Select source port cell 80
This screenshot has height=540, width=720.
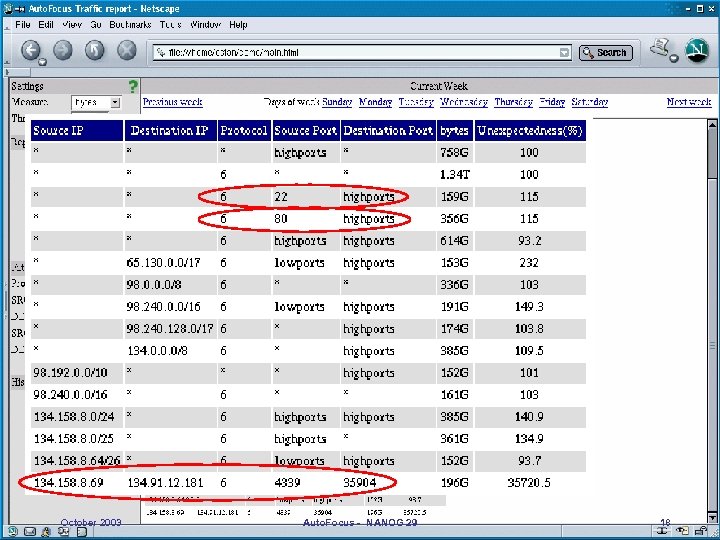(281, 219)
